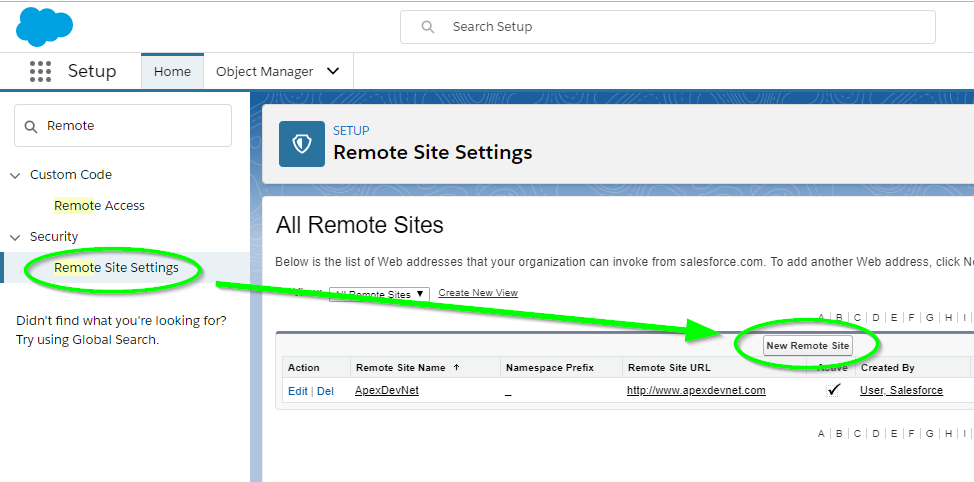974x482 pixels.
Task: Click the Quick Find box containing Remote
Action: point(123,125)
